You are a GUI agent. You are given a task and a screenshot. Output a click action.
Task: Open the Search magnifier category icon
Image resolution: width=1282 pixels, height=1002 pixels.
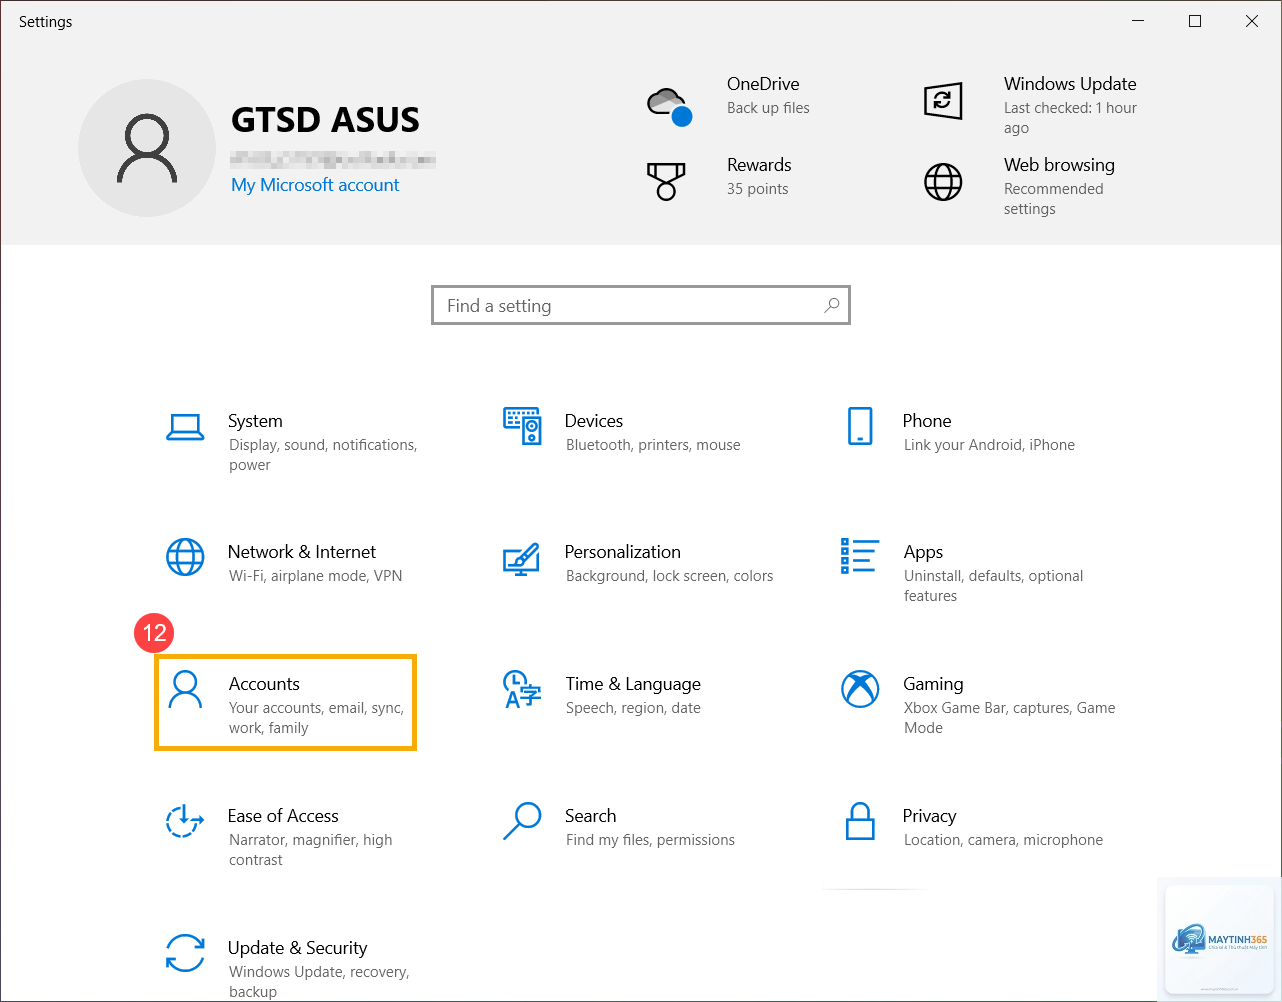pos(522,821)
